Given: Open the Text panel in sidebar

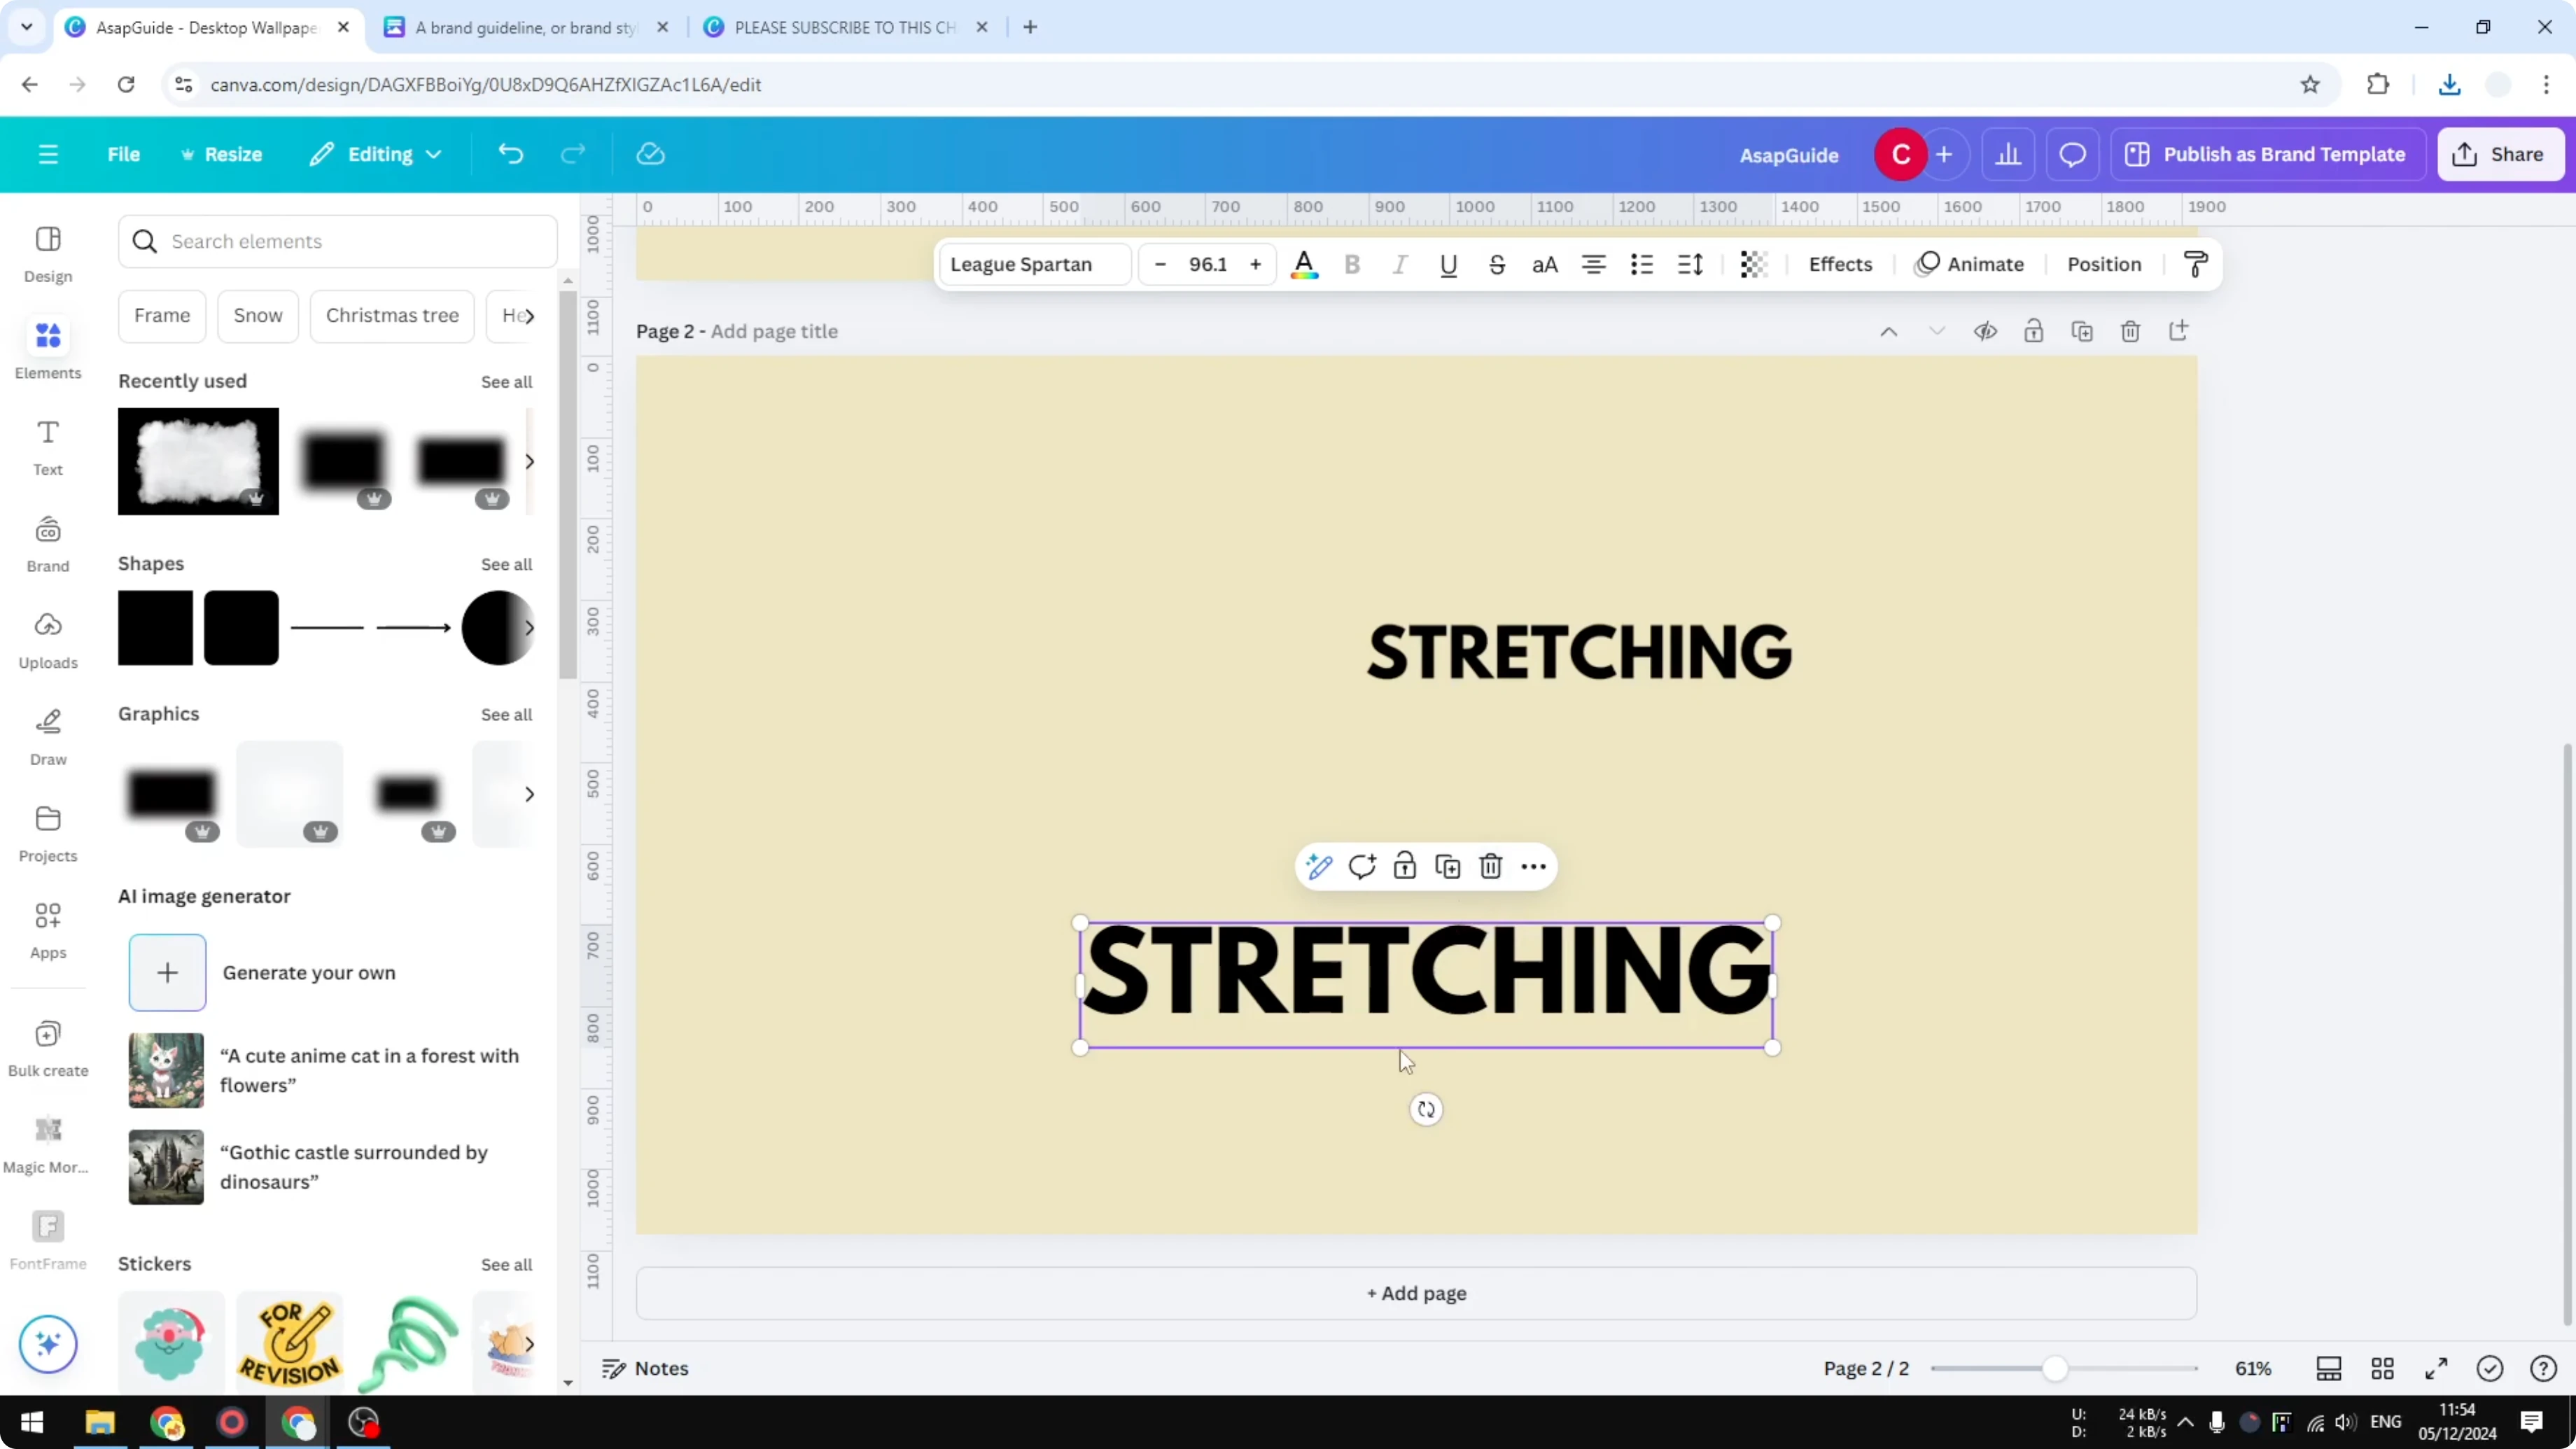Looking at the screenshot, I should point(48,447).
